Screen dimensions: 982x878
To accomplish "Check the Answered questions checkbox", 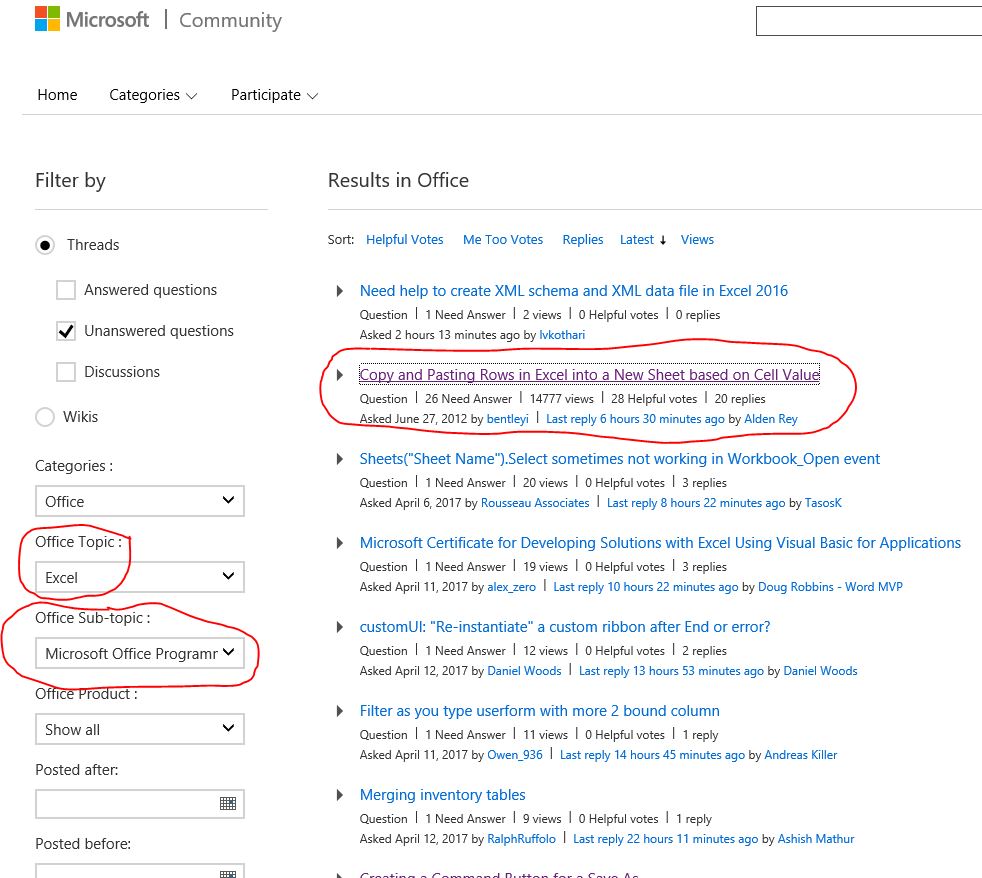I will click(x=66, y=290).
